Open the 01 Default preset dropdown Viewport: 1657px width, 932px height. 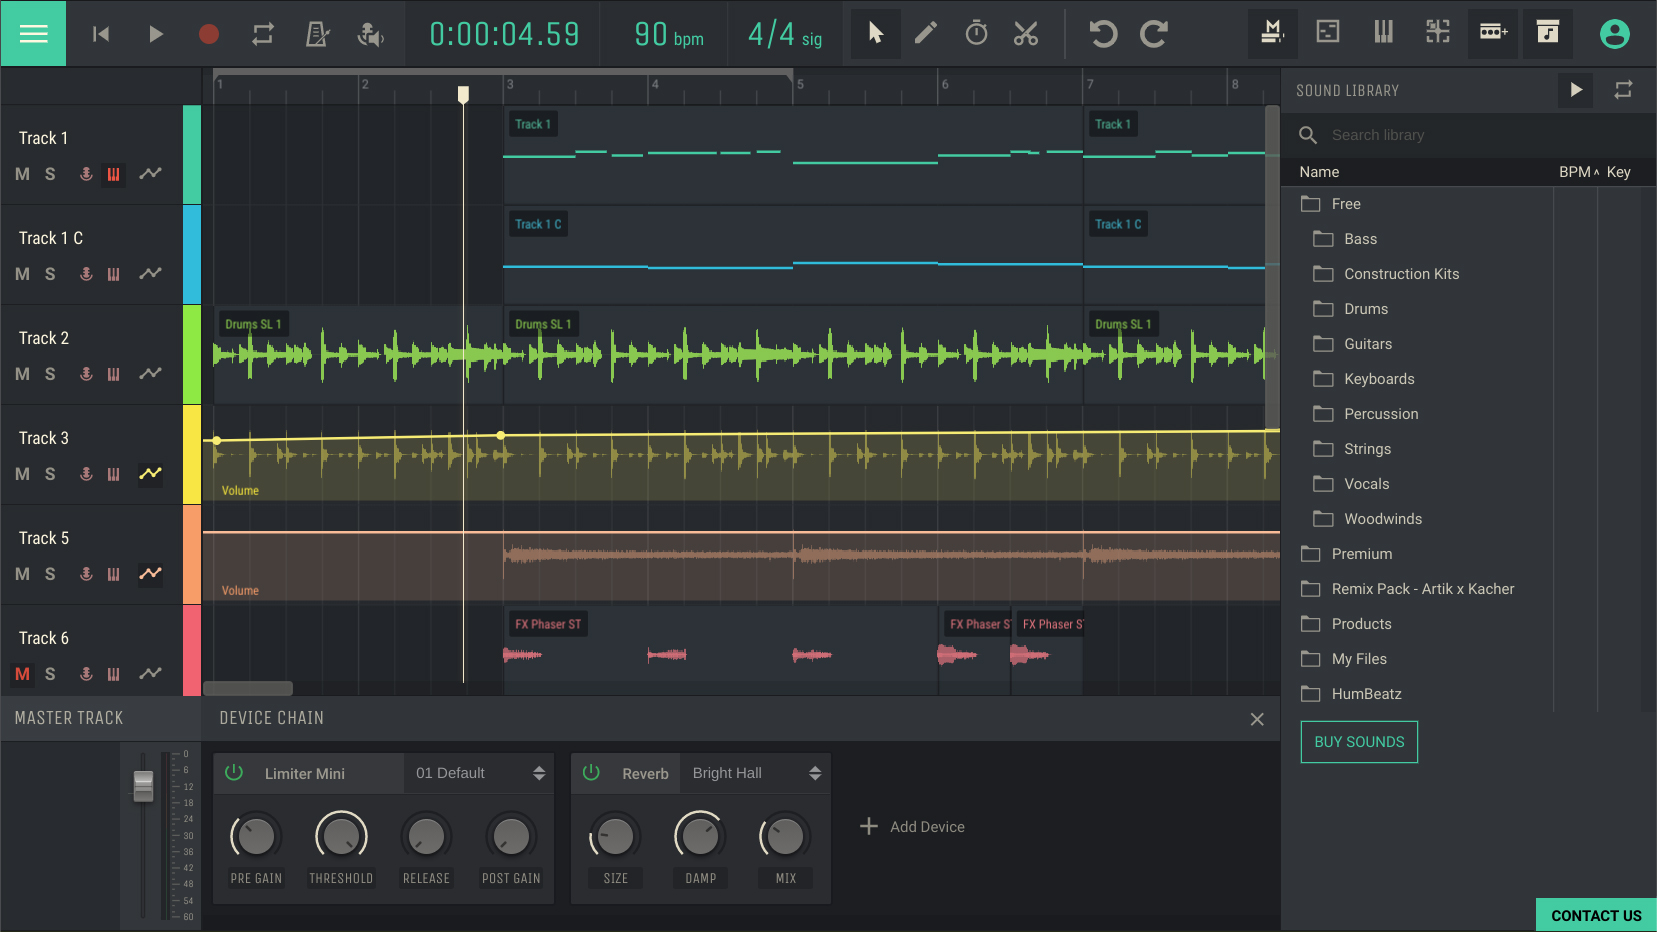click(x=479, y=773)
